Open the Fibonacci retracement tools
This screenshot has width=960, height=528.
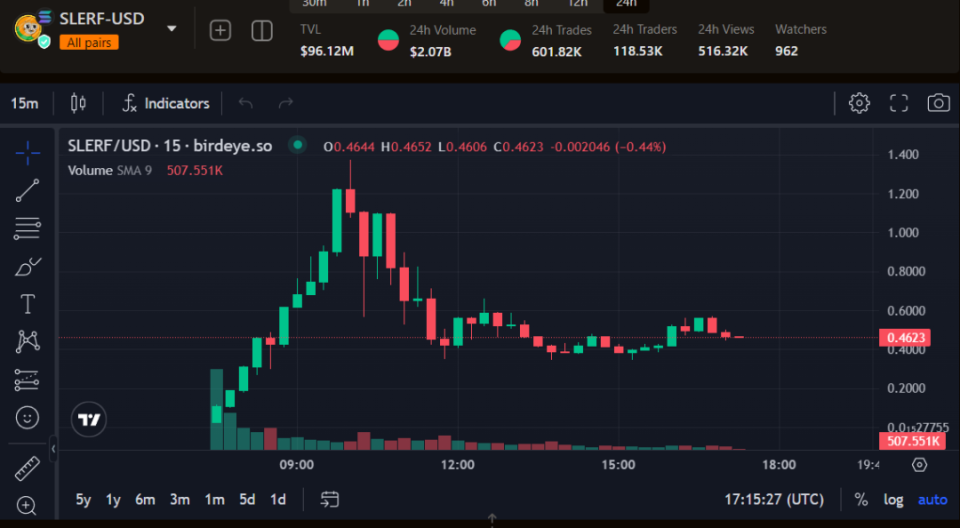pyautogui.click(x=28, y=228)
